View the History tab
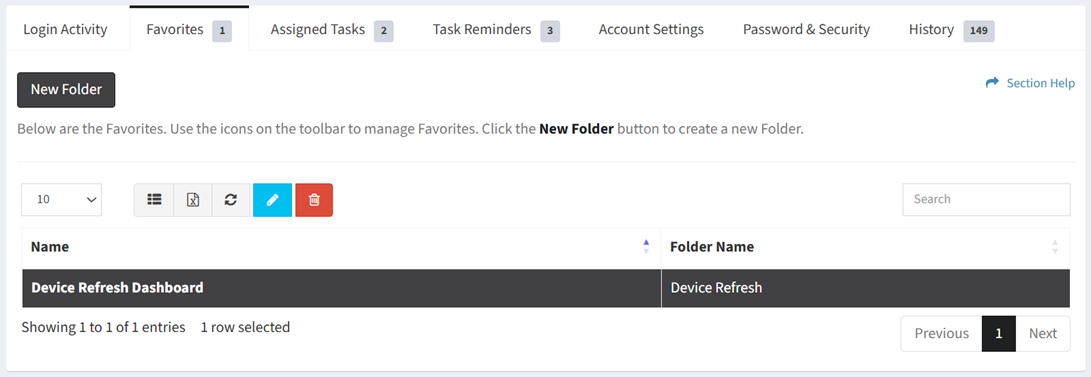Viewport: 1091px width, 377px height. click(951, 30)
